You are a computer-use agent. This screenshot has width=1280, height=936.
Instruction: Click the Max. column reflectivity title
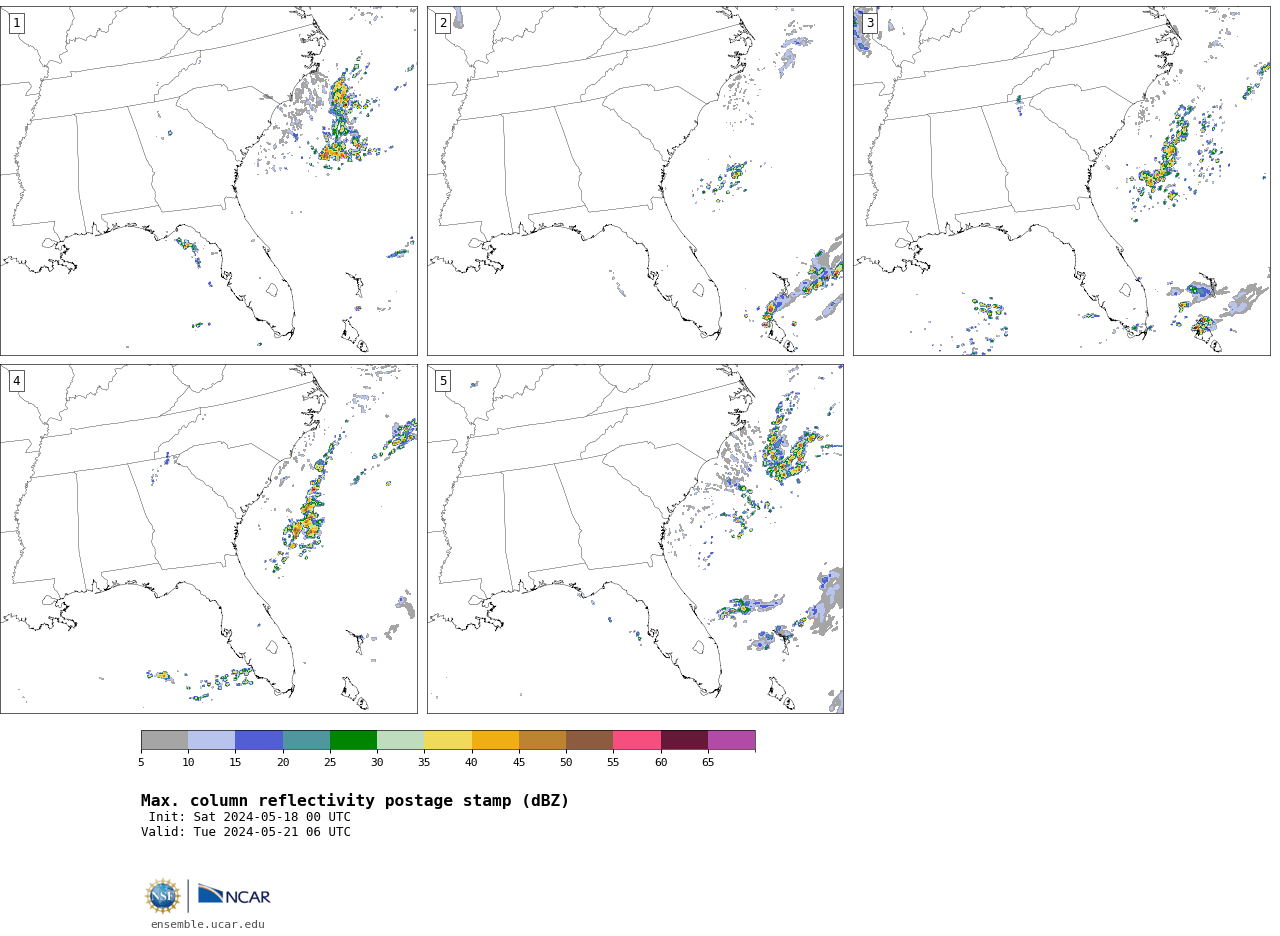click(355, 801)
